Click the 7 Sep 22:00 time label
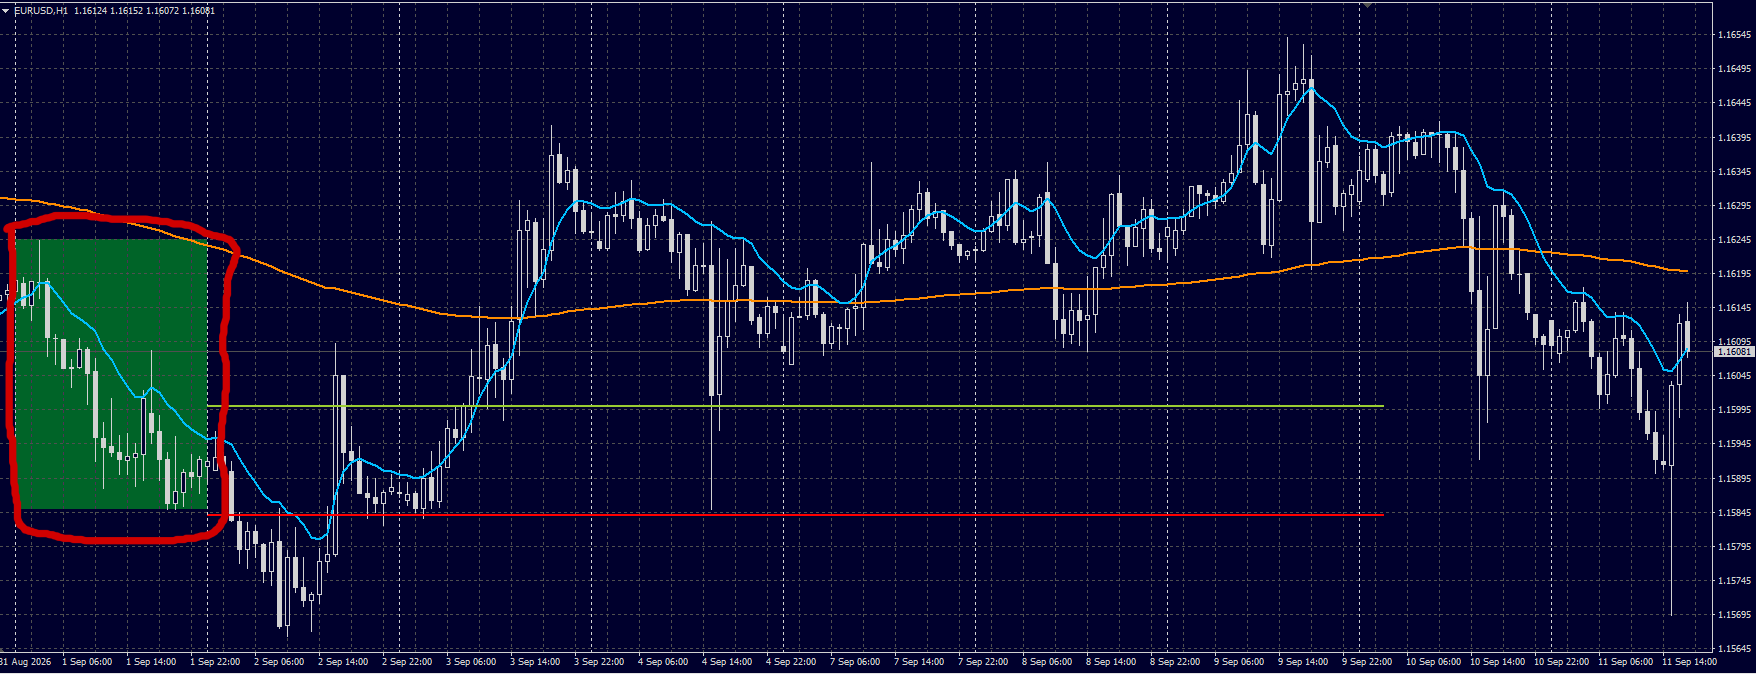This screenshot has width=1756, height=674. 983,662
